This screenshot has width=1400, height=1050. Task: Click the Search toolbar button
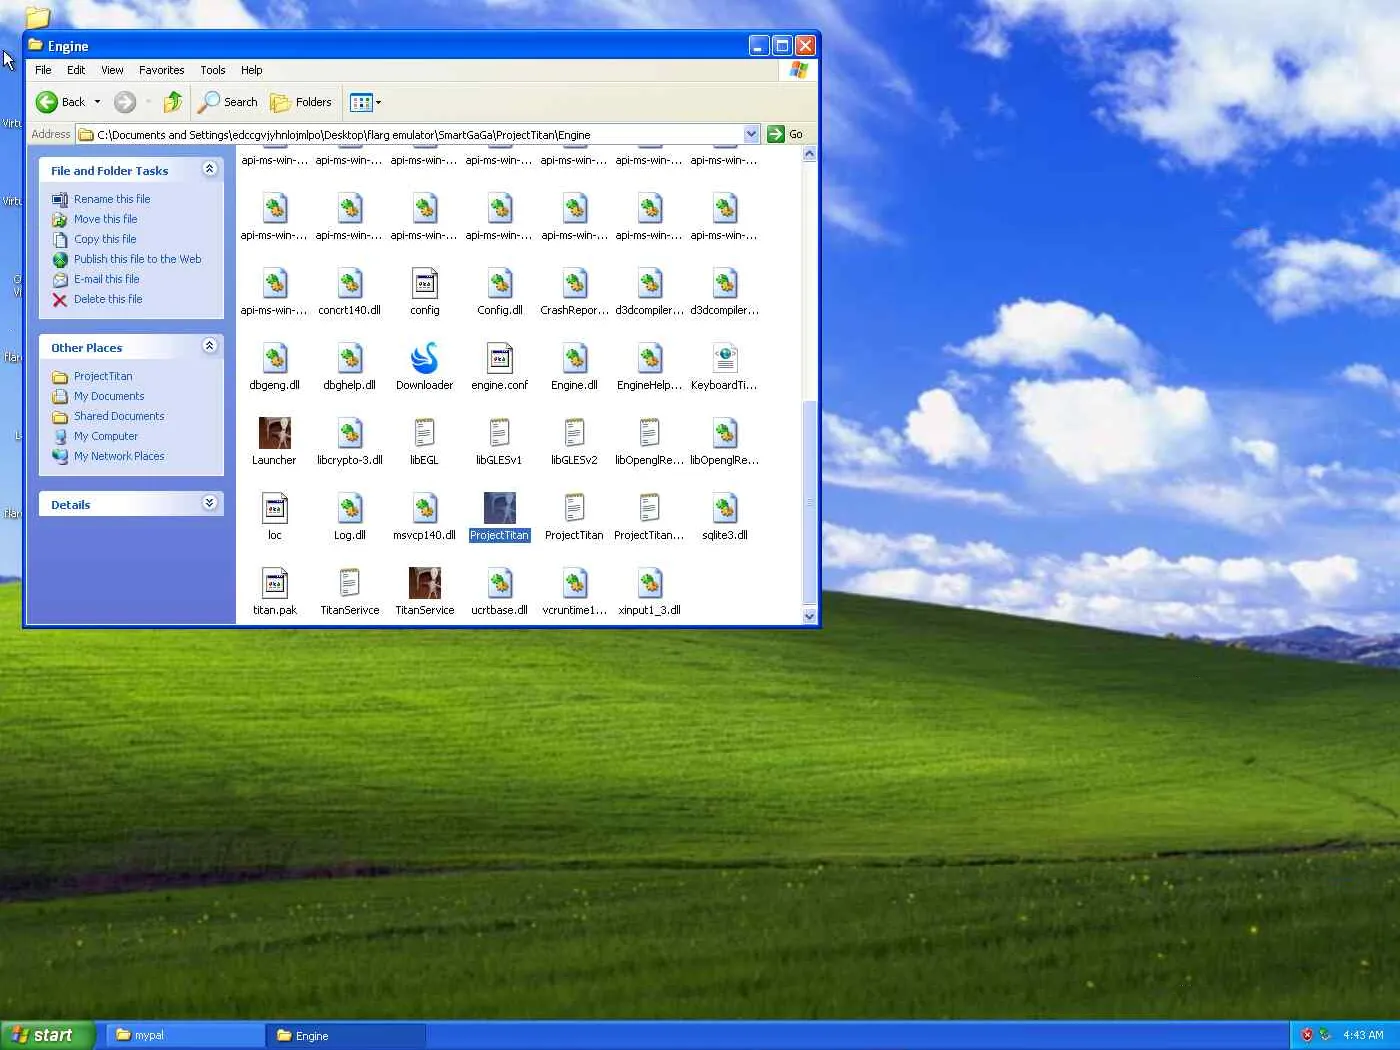tap(228, 102)
